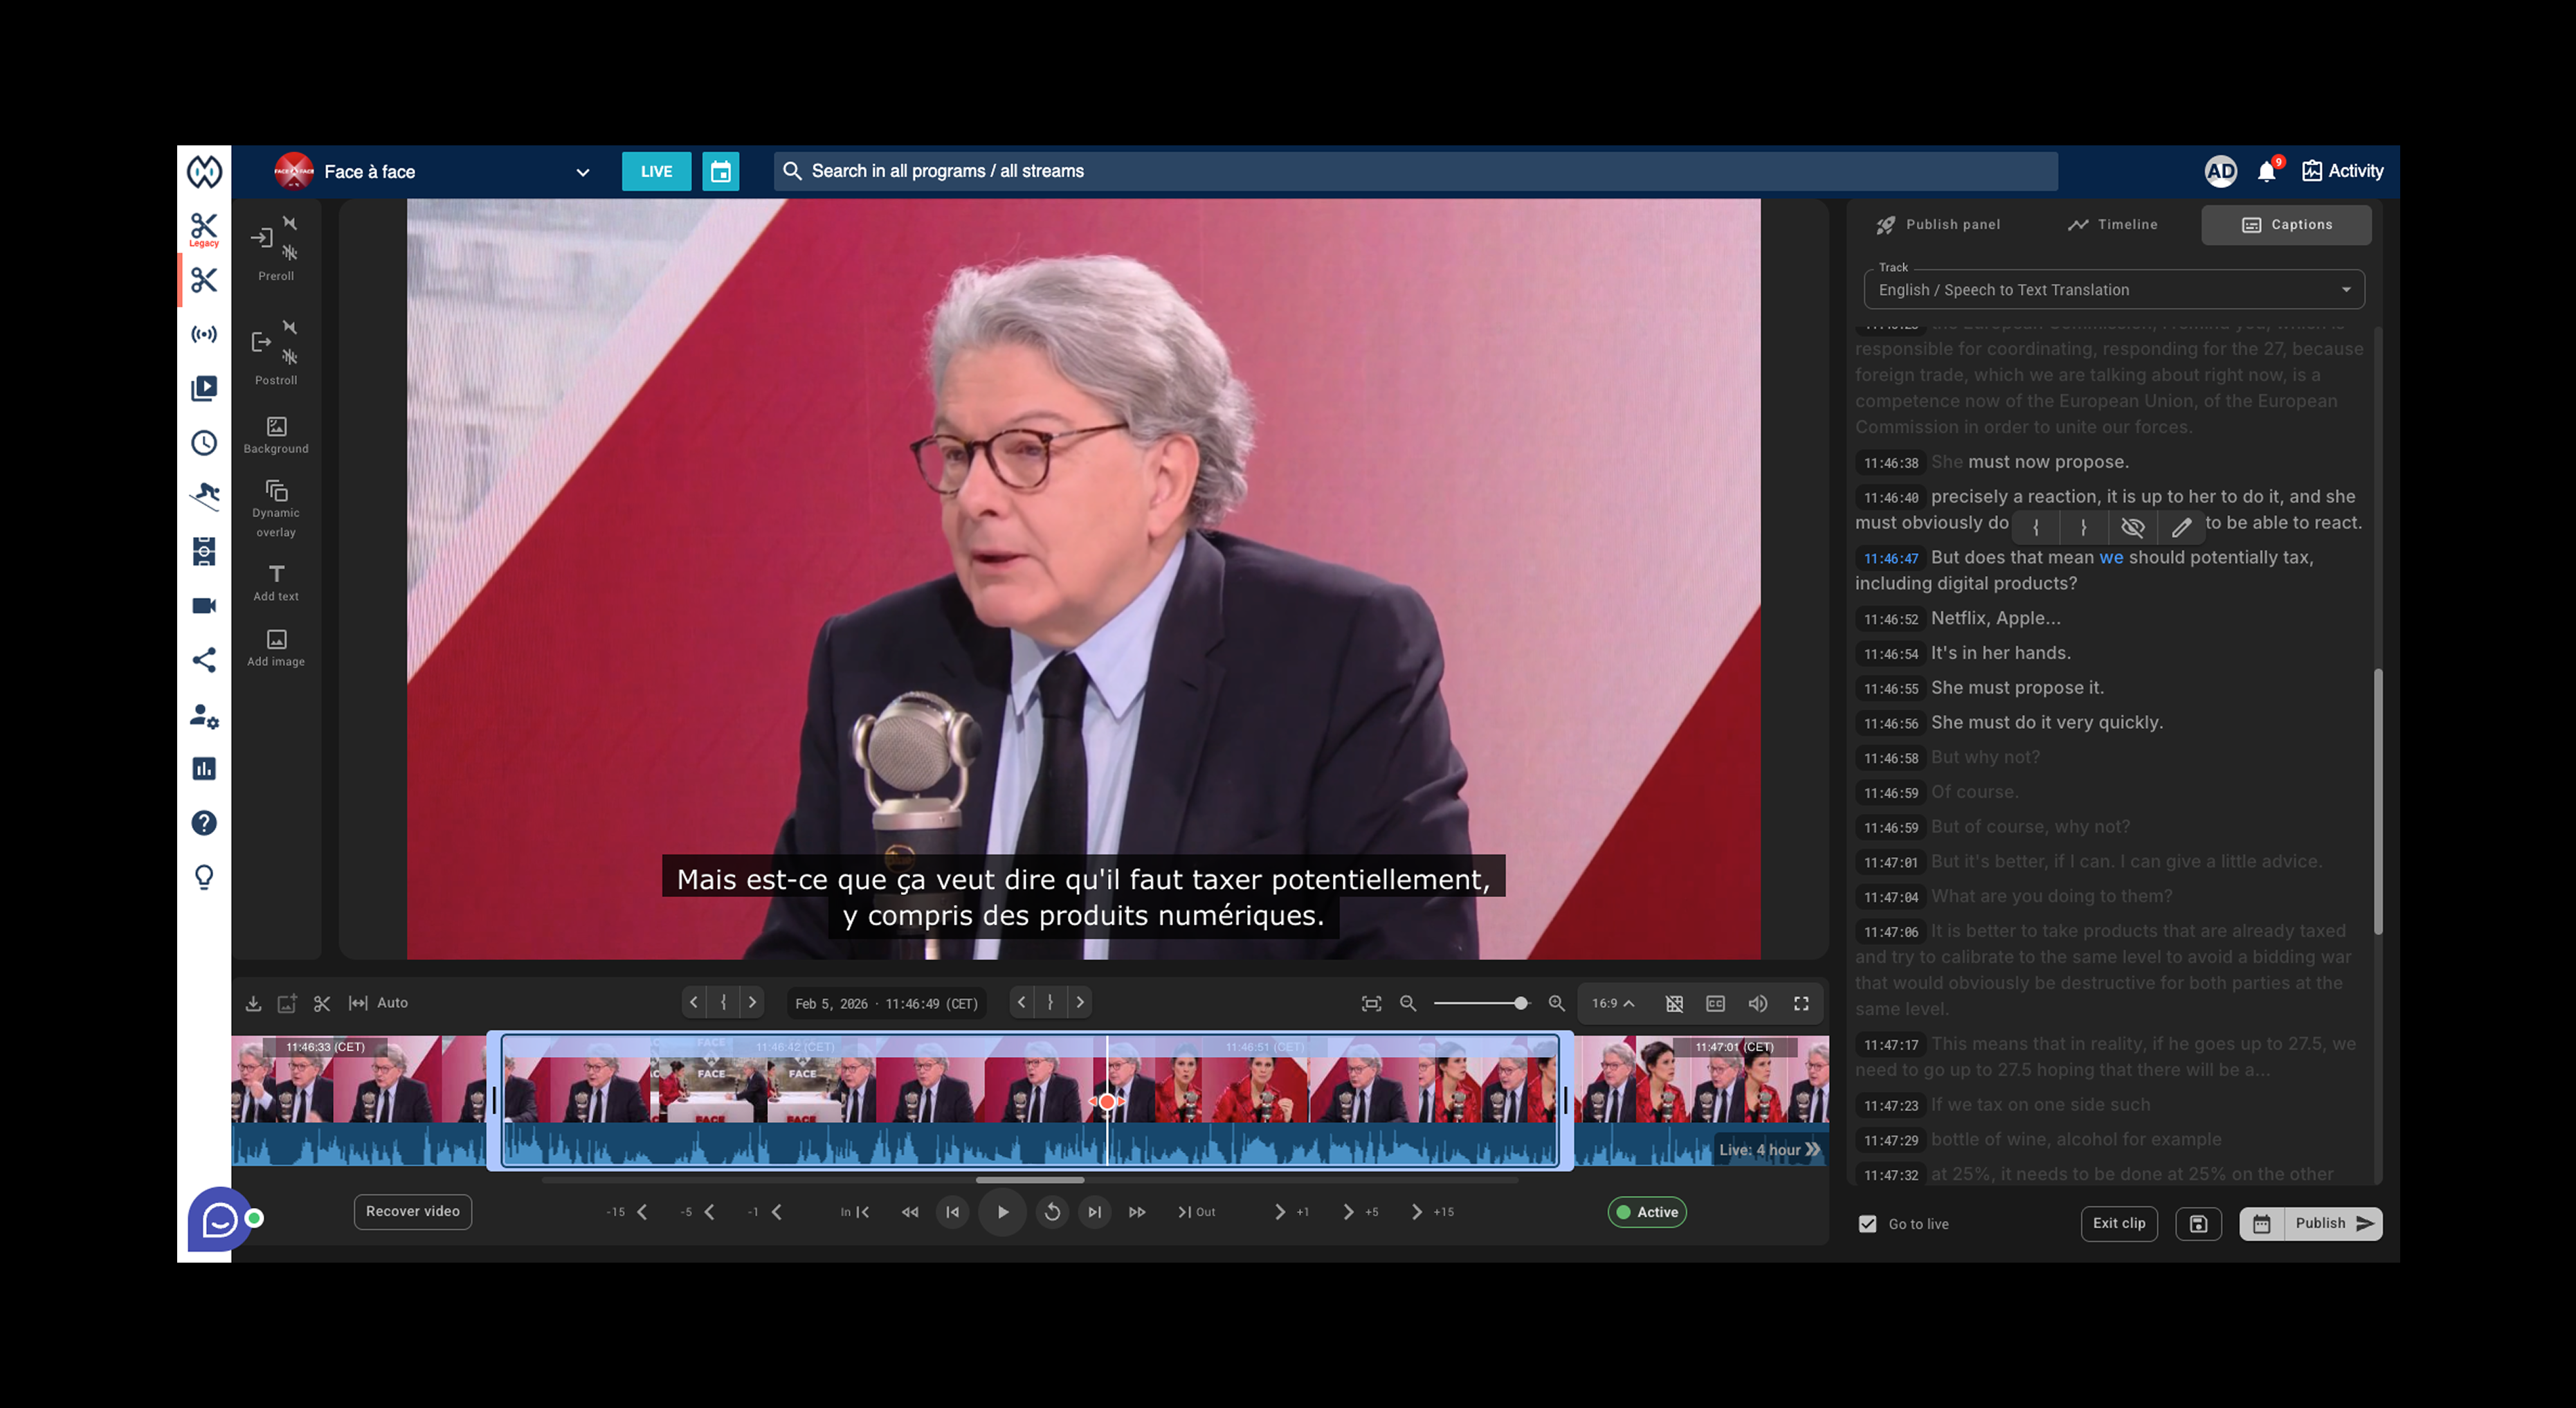
Task: Hide the caption with eye-slash icon
Action: [x=2132, y=527]
